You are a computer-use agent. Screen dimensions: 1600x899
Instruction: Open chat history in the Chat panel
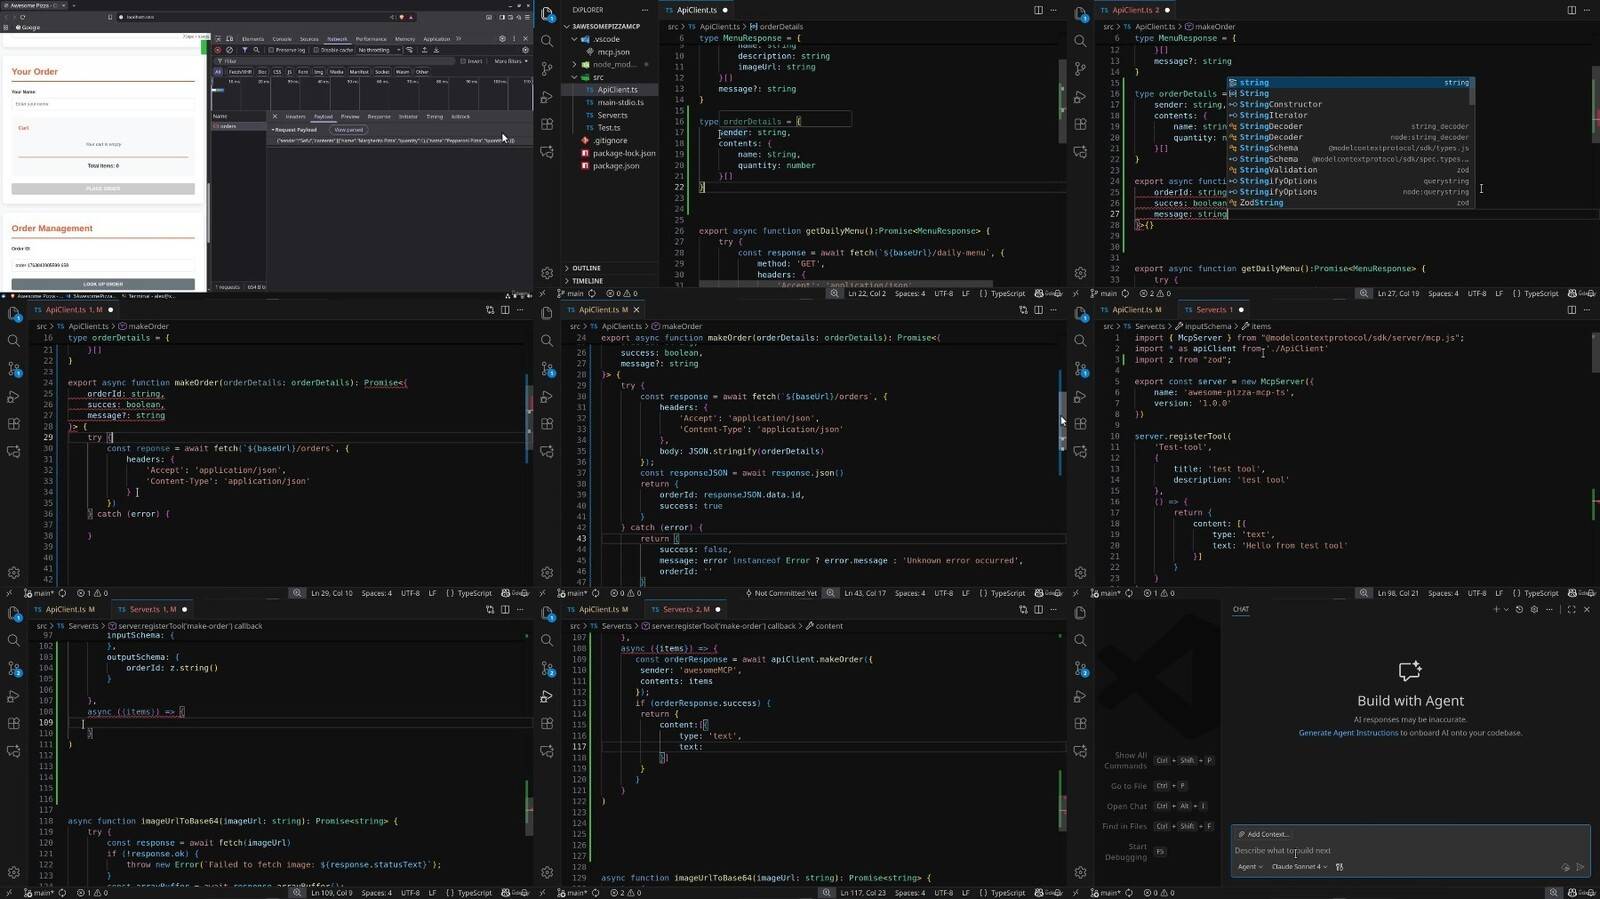click(x=1519, y=609)
